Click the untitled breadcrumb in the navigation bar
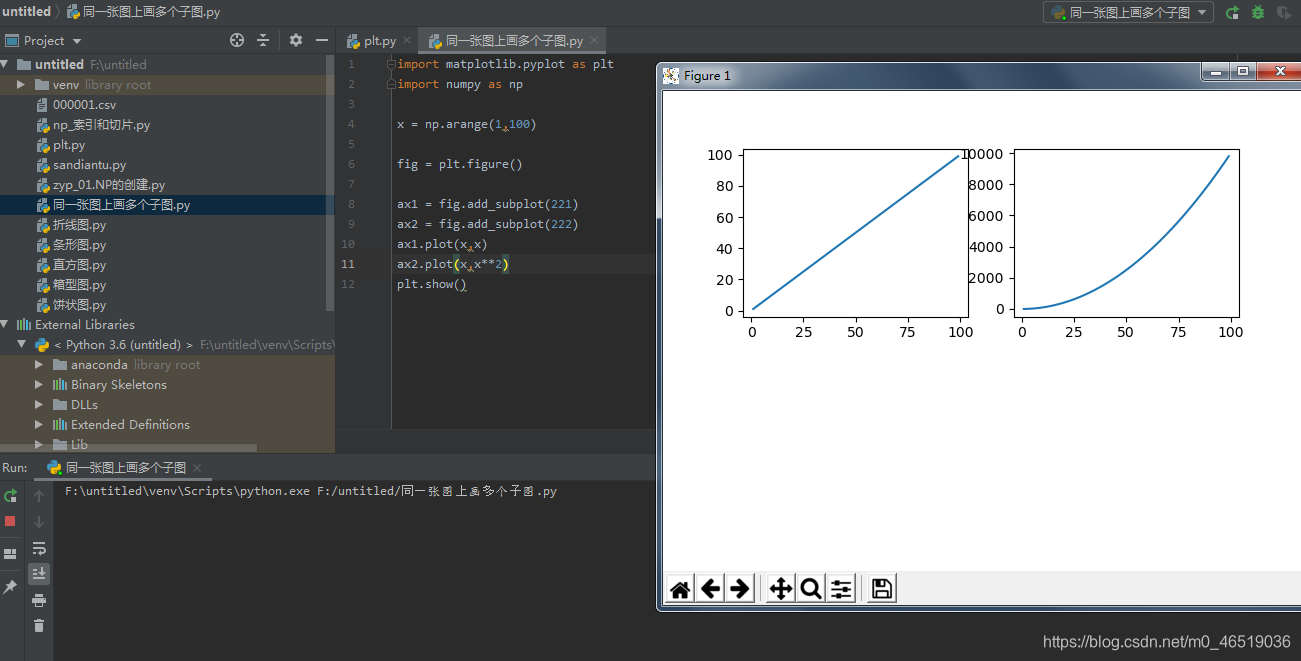This screenshot has height=661, width=1301. (x=26, y=11)
